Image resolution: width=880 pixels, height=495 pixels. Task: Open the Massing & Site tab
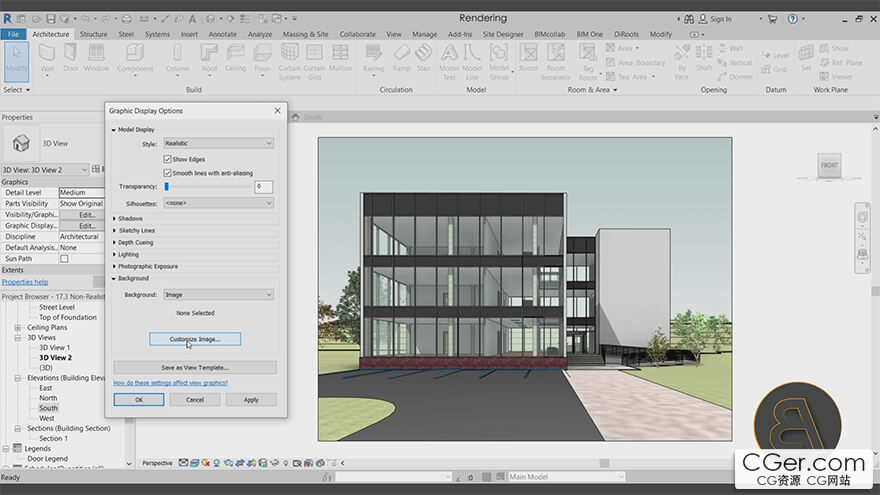305,34
